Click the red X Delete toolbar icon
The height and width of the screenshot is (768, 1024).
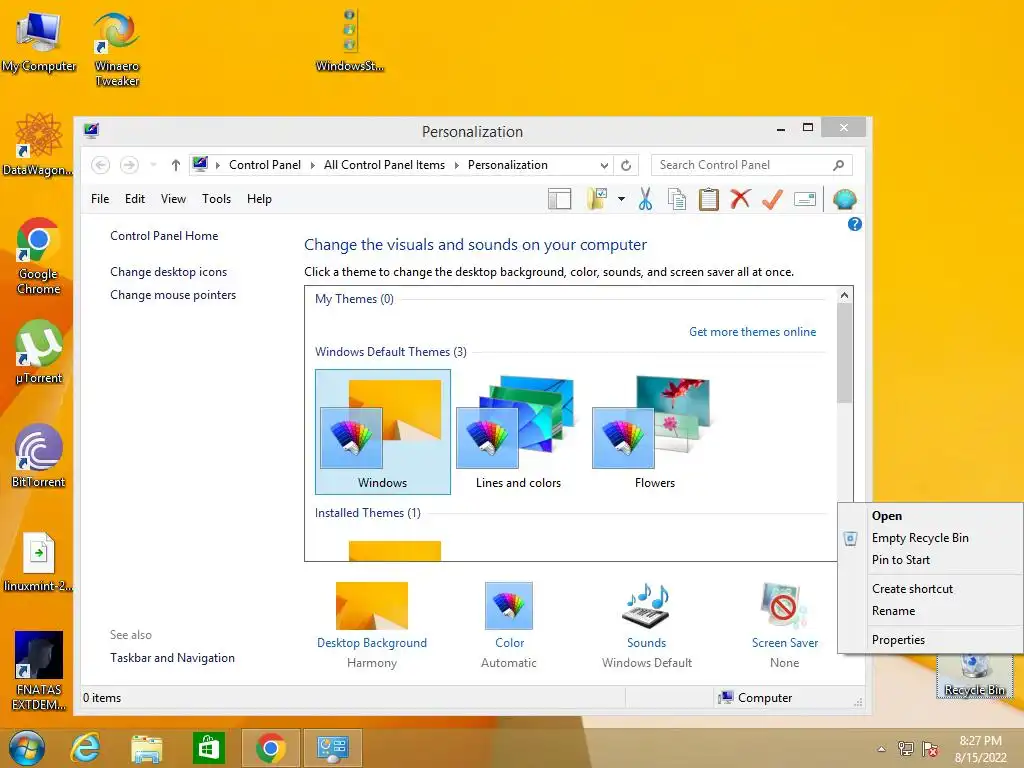pos(740,199)
